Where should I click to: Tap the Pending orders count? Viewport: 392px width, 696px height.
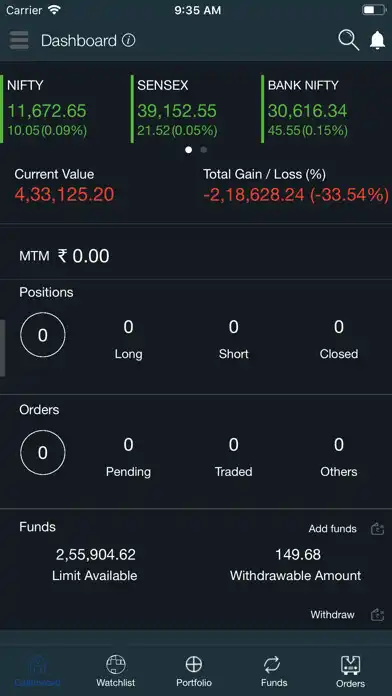coord(128,456)
